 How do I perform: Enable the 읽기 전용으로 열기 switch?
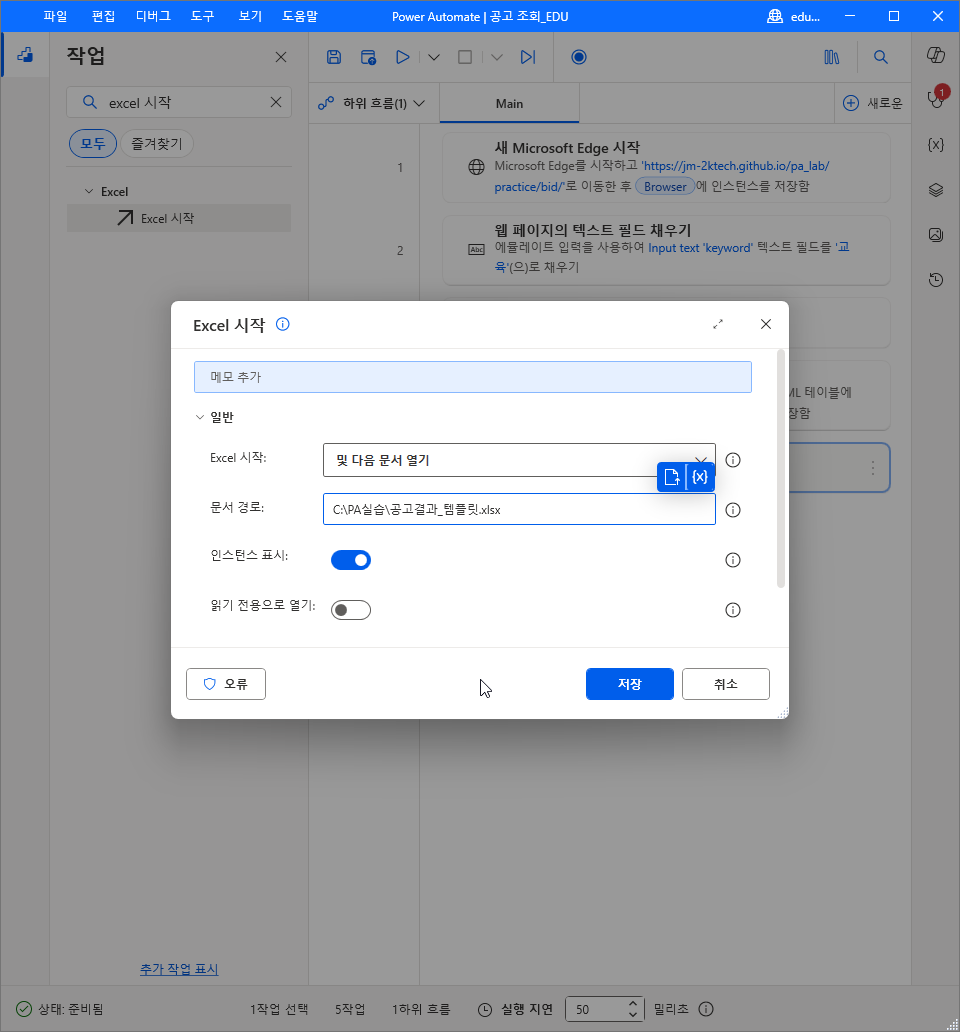351,610
